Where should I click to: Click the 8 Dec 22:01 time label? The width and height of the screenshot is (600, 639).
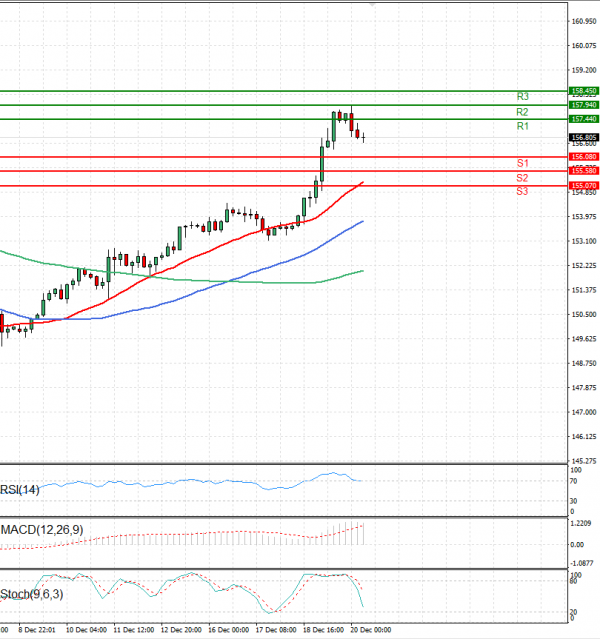tap(37, 630)
